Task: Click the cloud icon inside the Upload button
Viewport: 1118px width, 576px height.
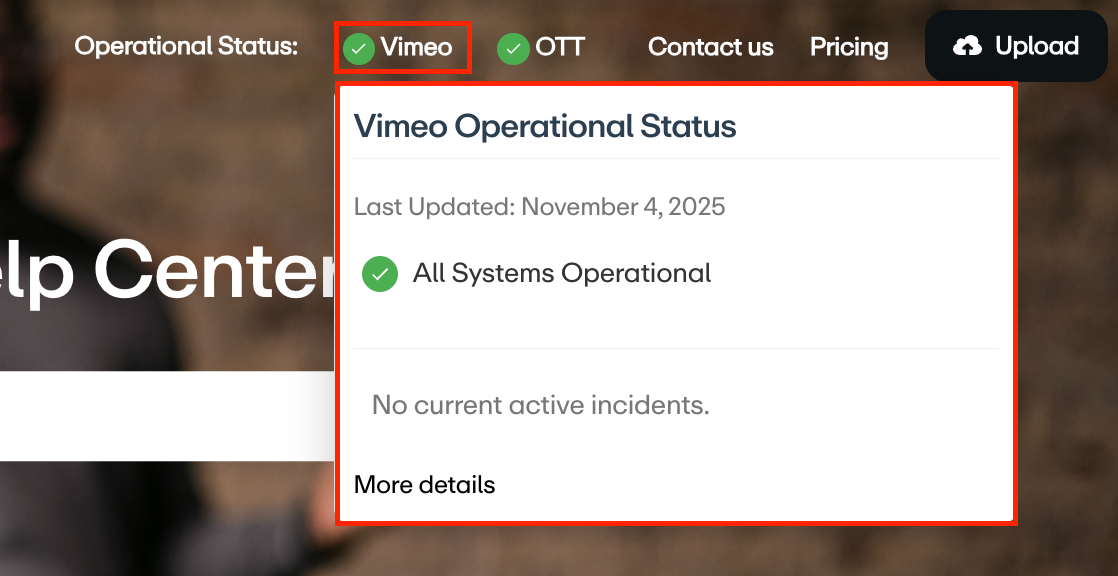Action: [968, 45]
